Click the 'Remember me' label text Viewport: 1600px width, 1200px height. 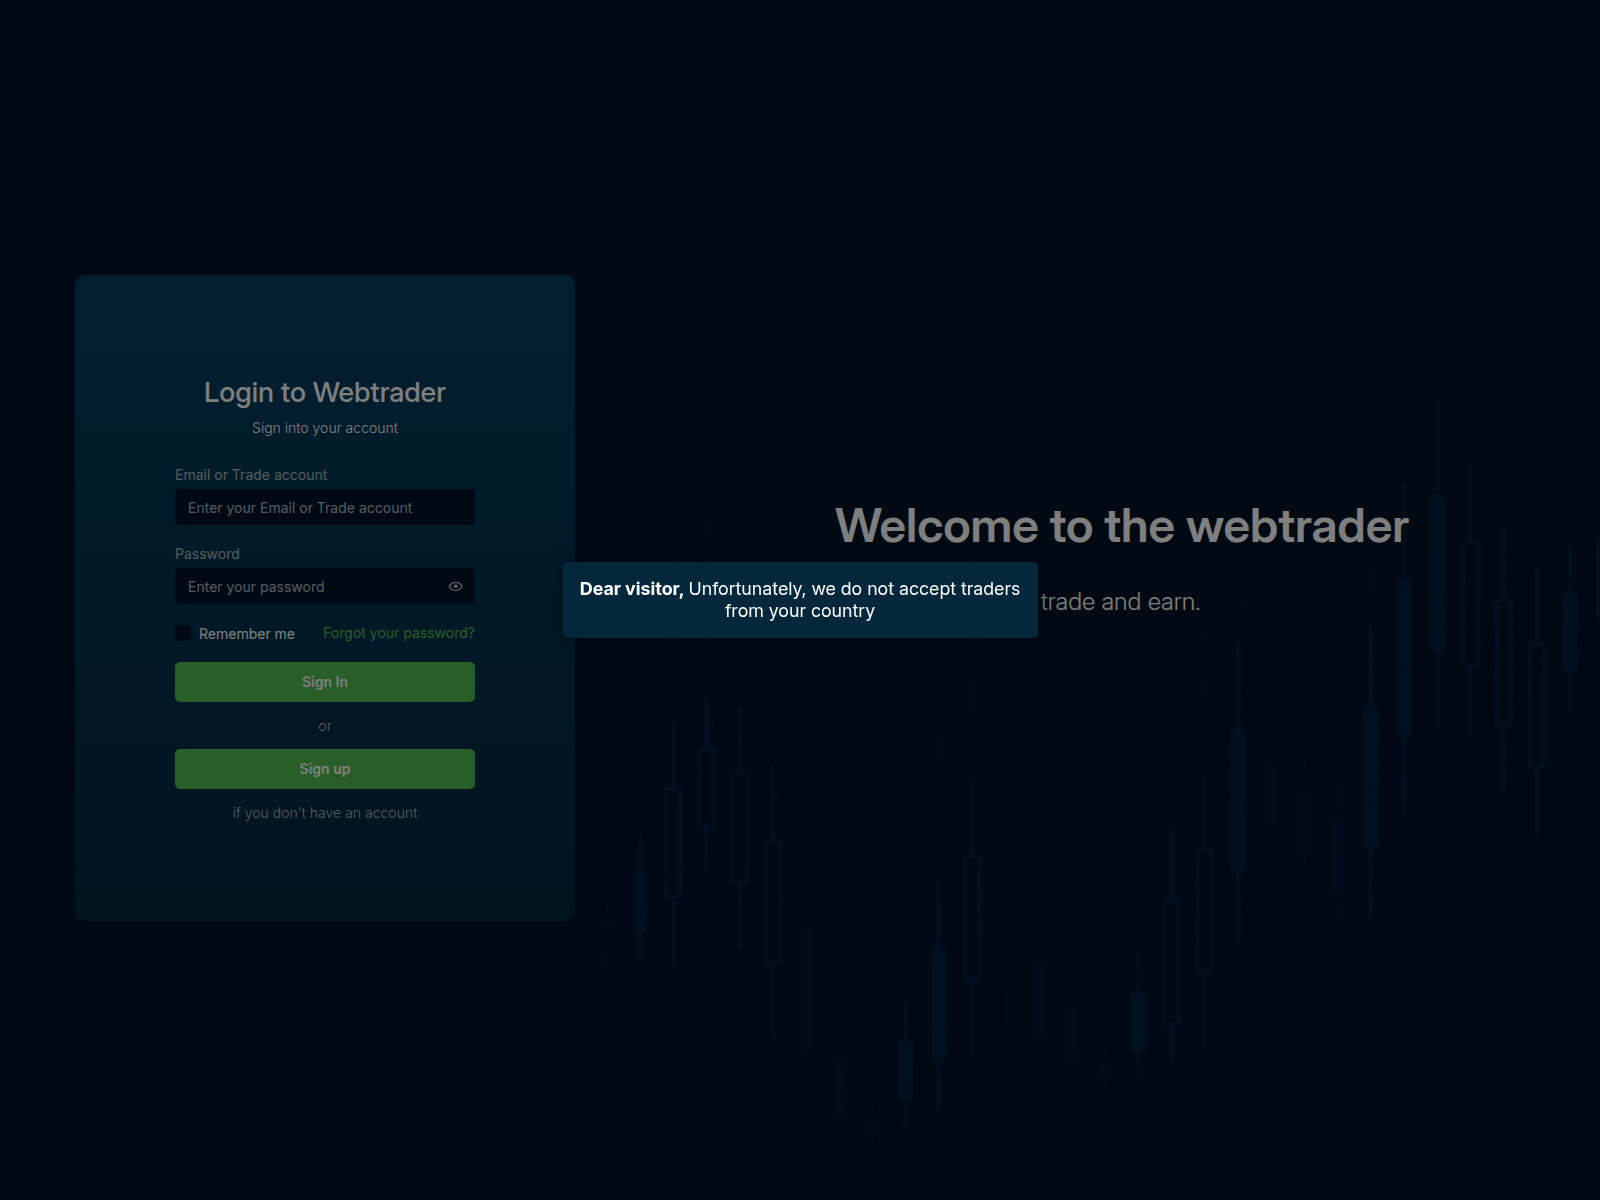pos(247,634)
